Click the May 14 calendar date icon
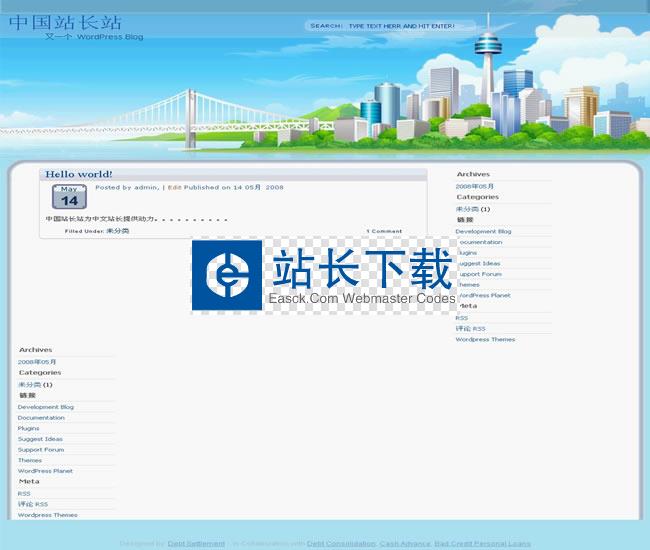650x550 pixels. [x=69, y=197]
